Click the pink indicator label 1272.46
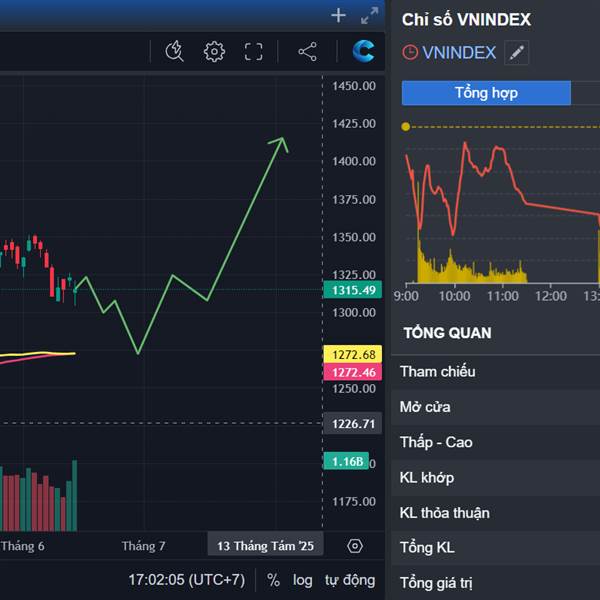This screenshot has width=600, height=600. (352, 372)
